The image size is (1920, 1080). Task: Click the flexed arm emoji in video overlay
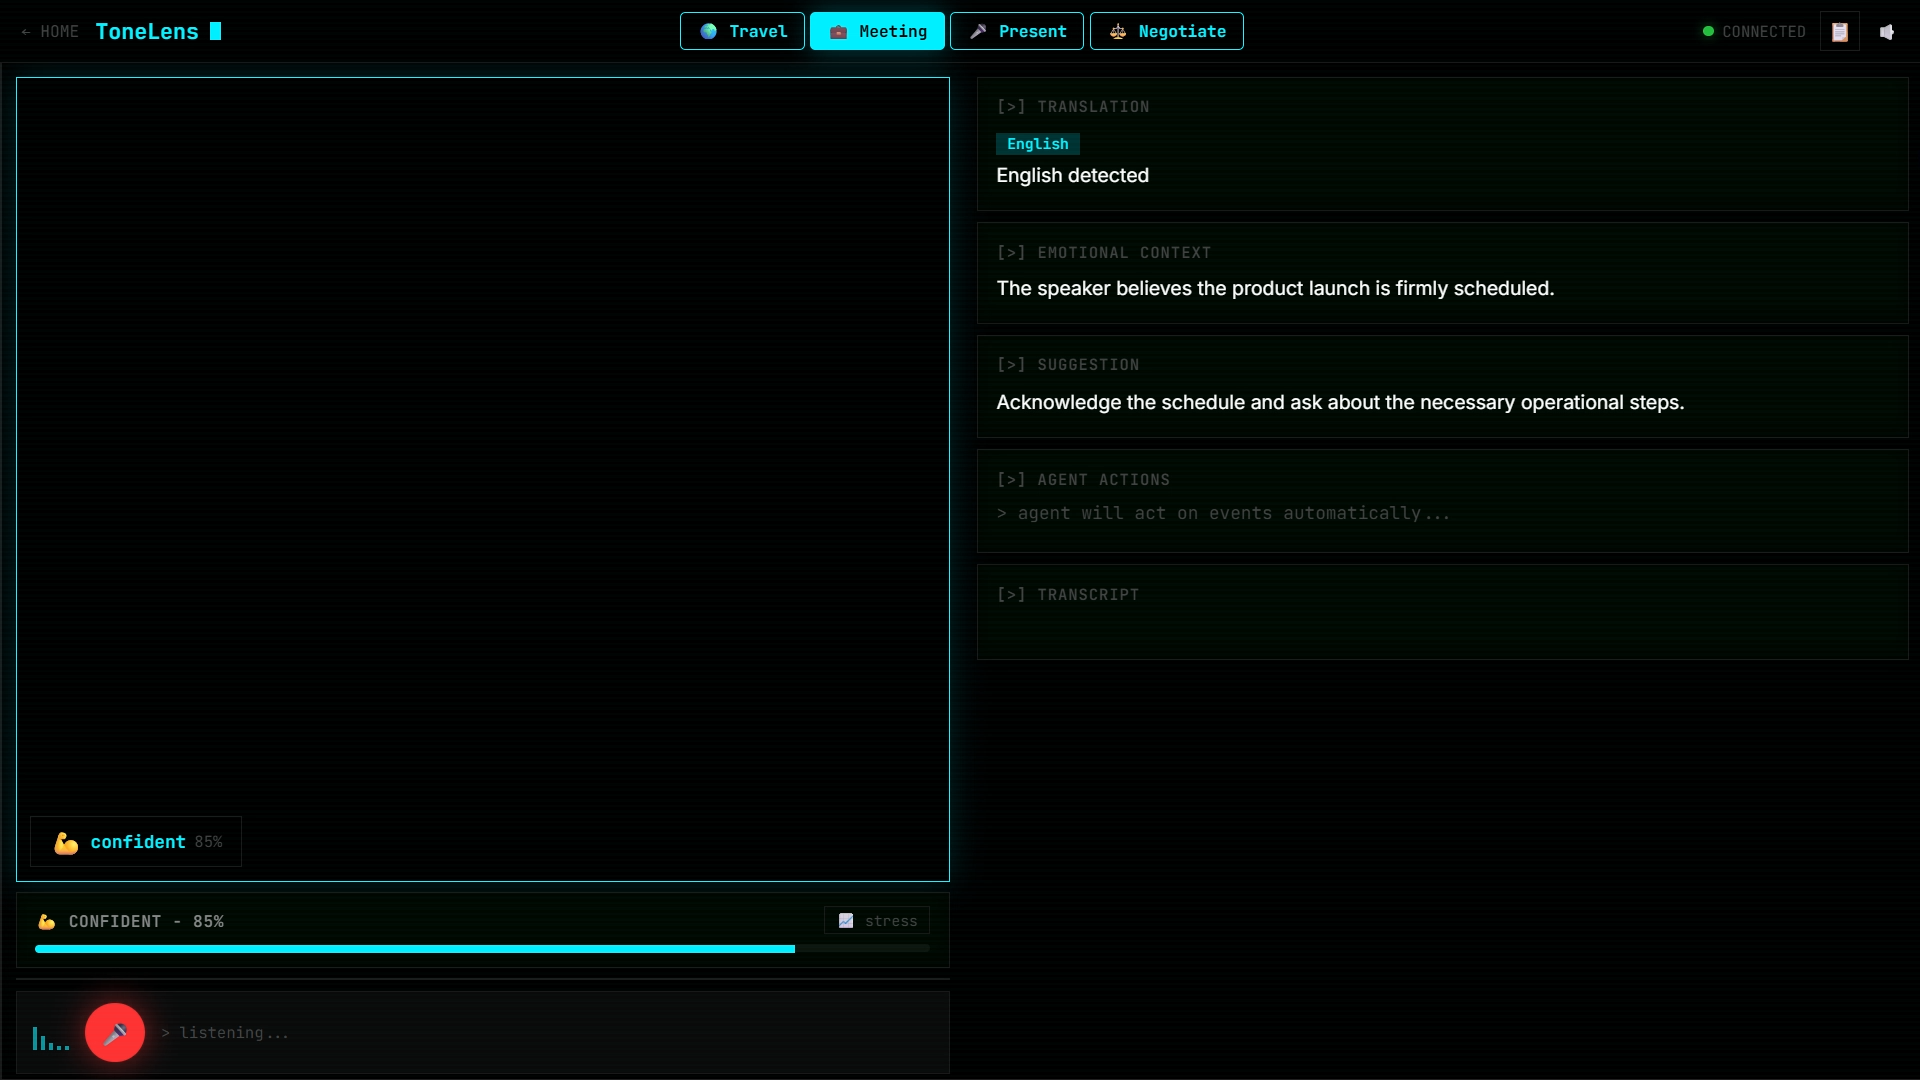(x=66, y=843)
